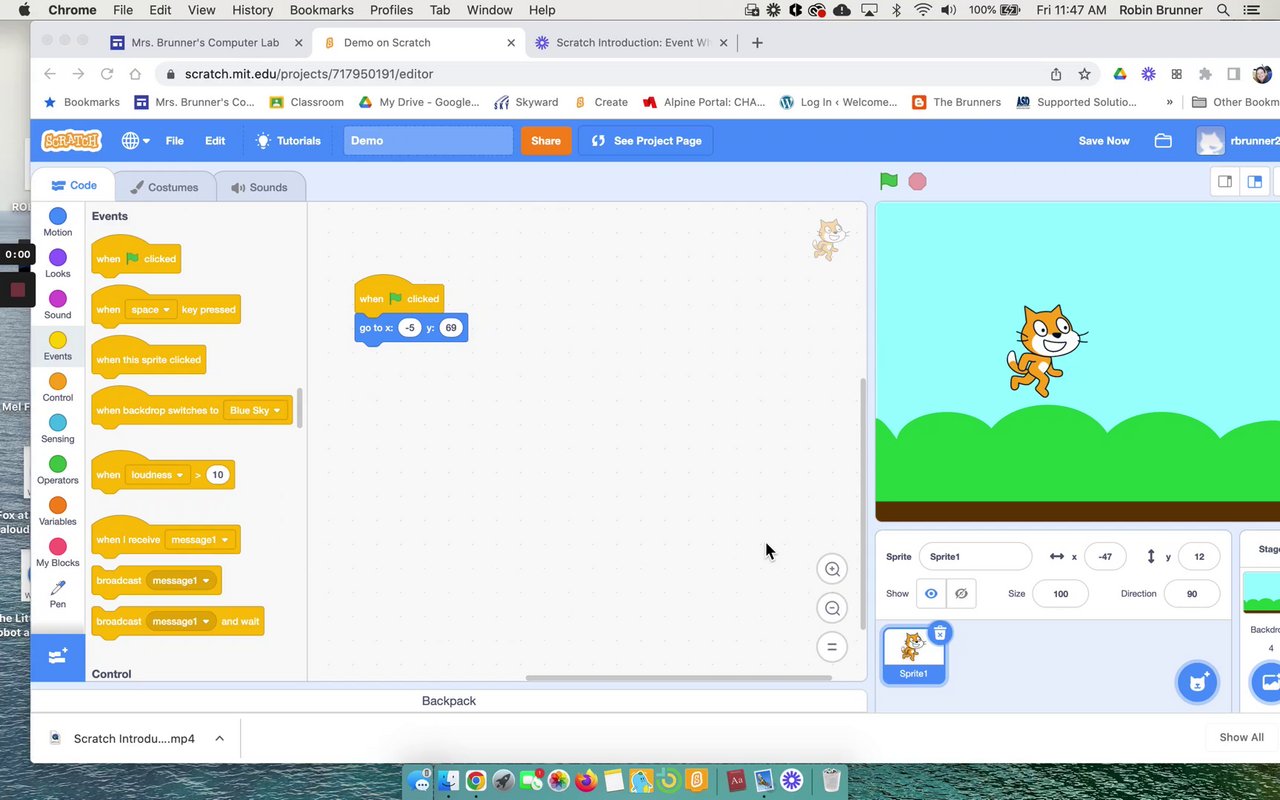The height and width of the screenshot is (800, 1280).
Task: Select the My Blocks category
Action: pos(58,553)
